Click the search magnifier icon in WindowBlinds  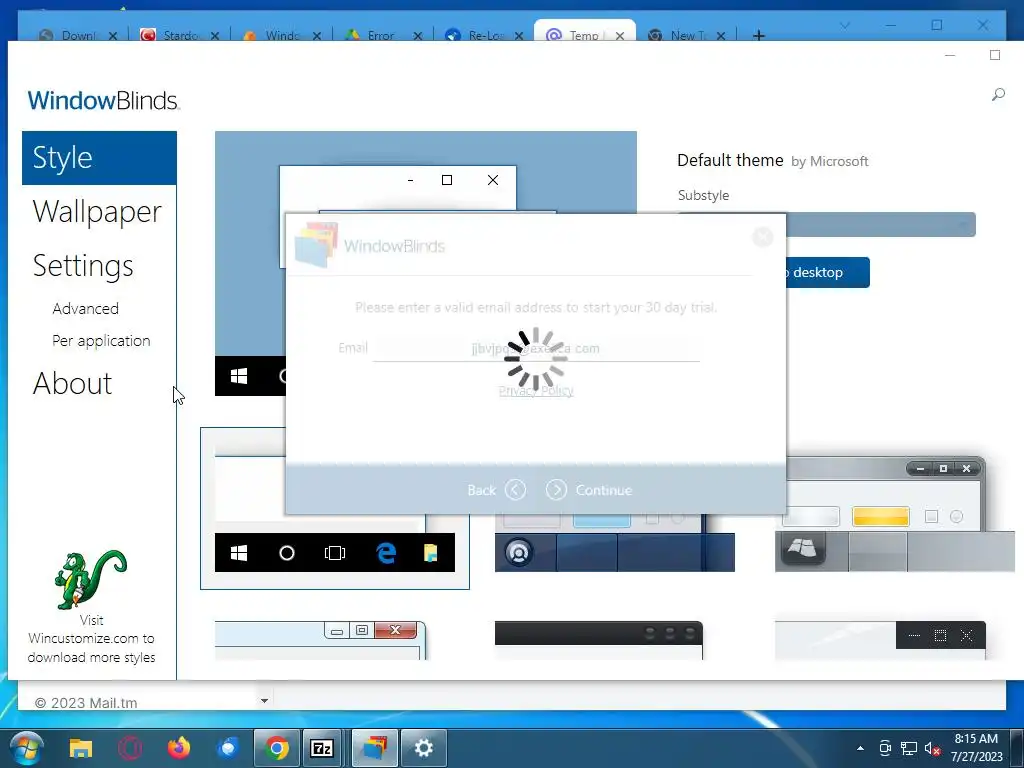point(998,95)
